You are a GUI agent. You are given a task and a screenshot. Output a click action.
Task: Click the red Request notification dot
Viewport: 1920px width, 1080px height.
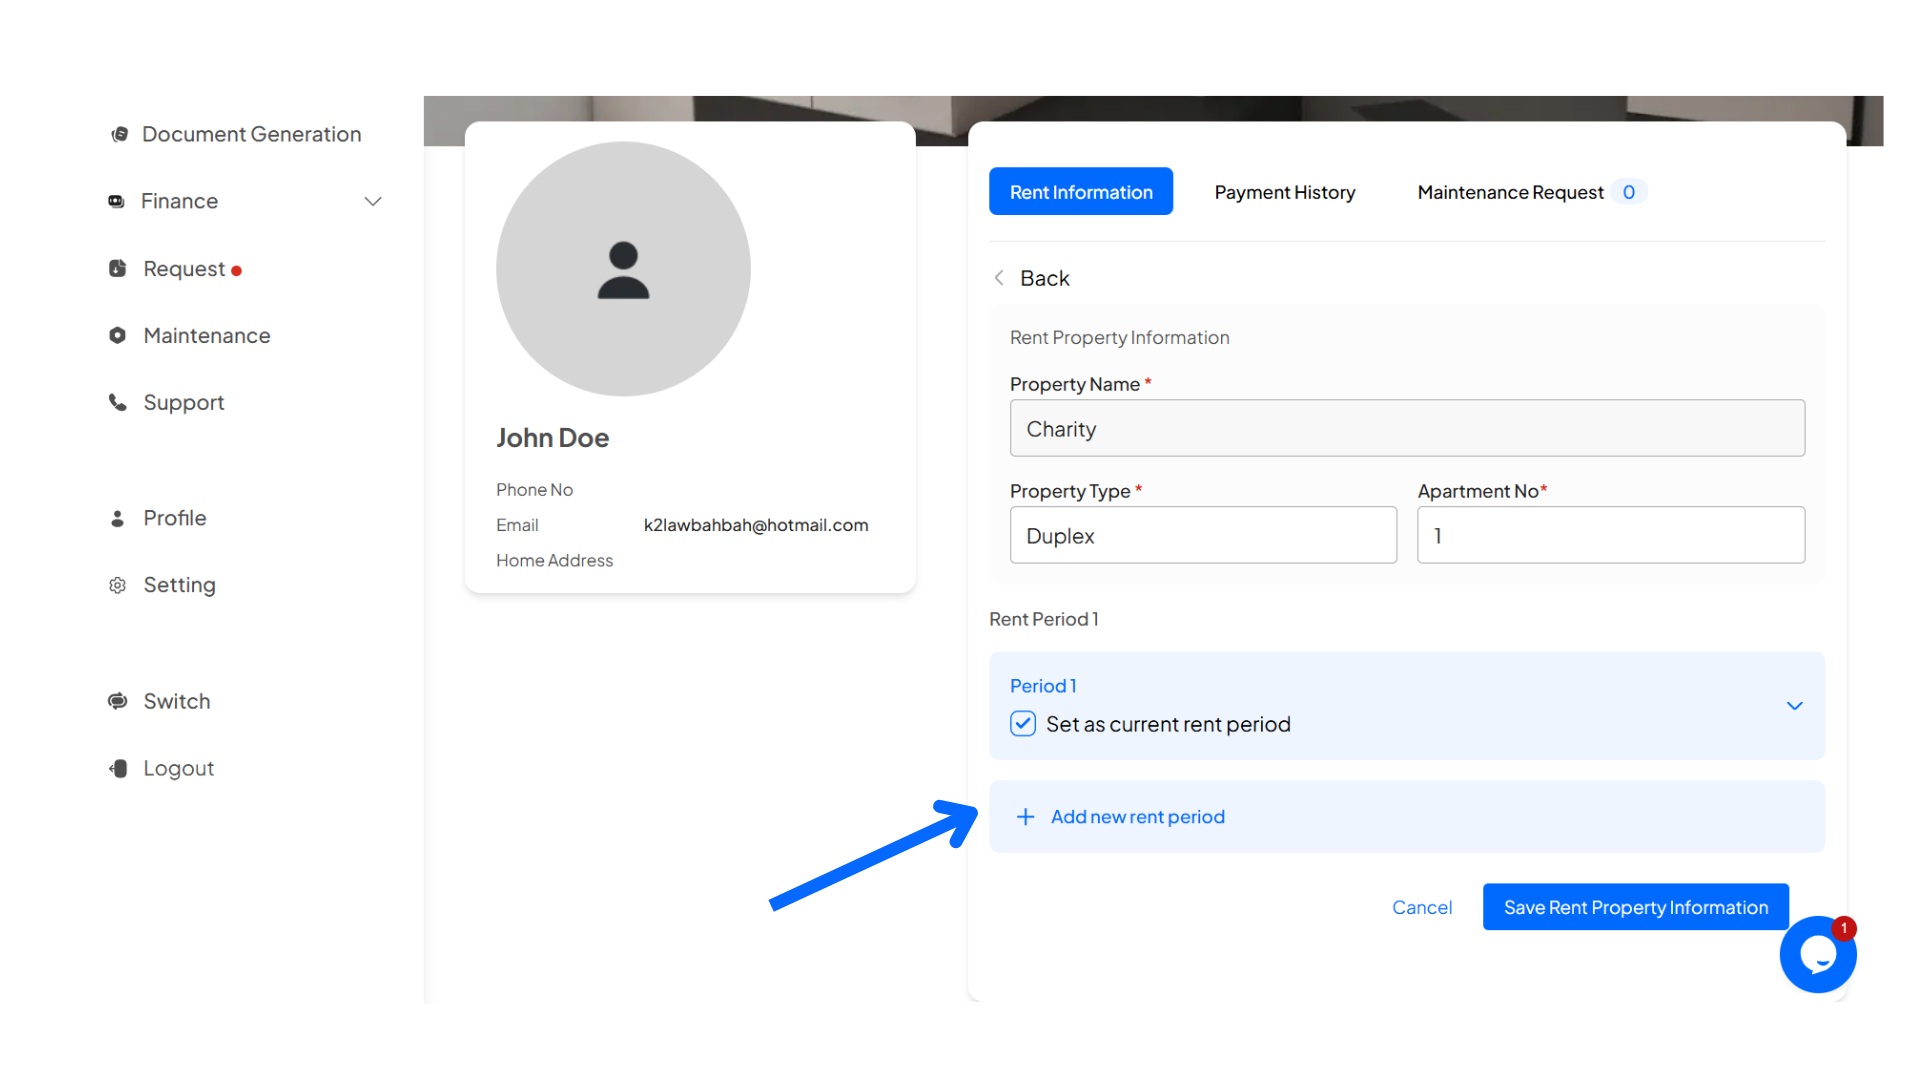pos(237,271)
